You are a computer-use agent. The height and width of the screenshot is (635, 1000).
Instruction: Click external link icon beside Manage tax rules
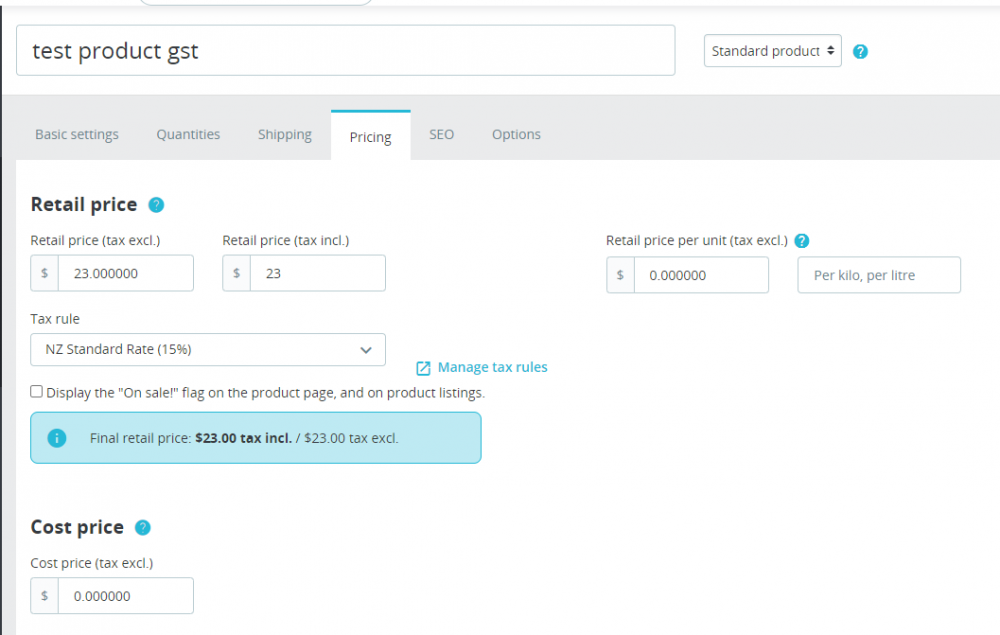pyautogui.click(x=423, y=368)
